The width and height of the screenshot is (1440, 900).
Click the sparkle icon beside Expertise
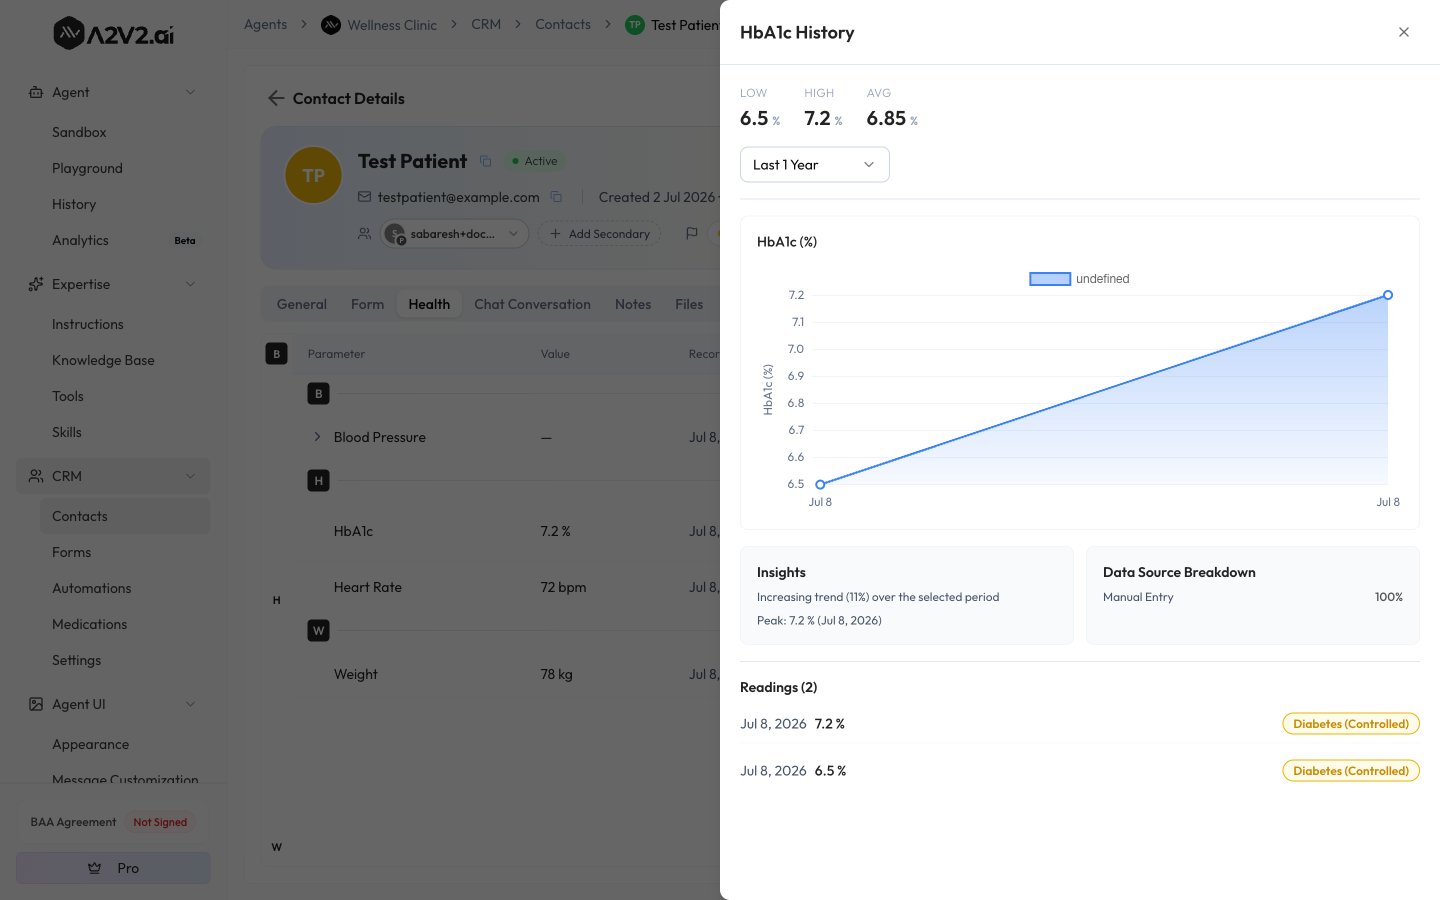36,284
